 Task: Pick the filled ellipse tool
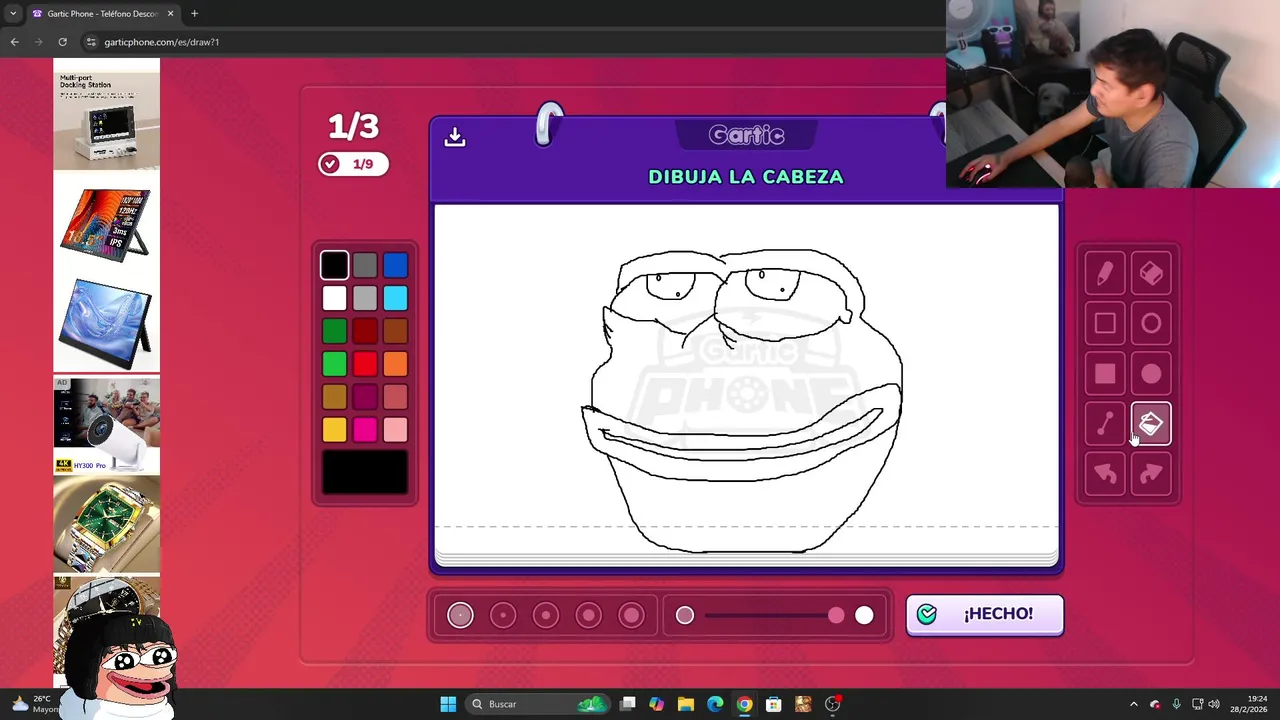click(x=1151, y=374)
